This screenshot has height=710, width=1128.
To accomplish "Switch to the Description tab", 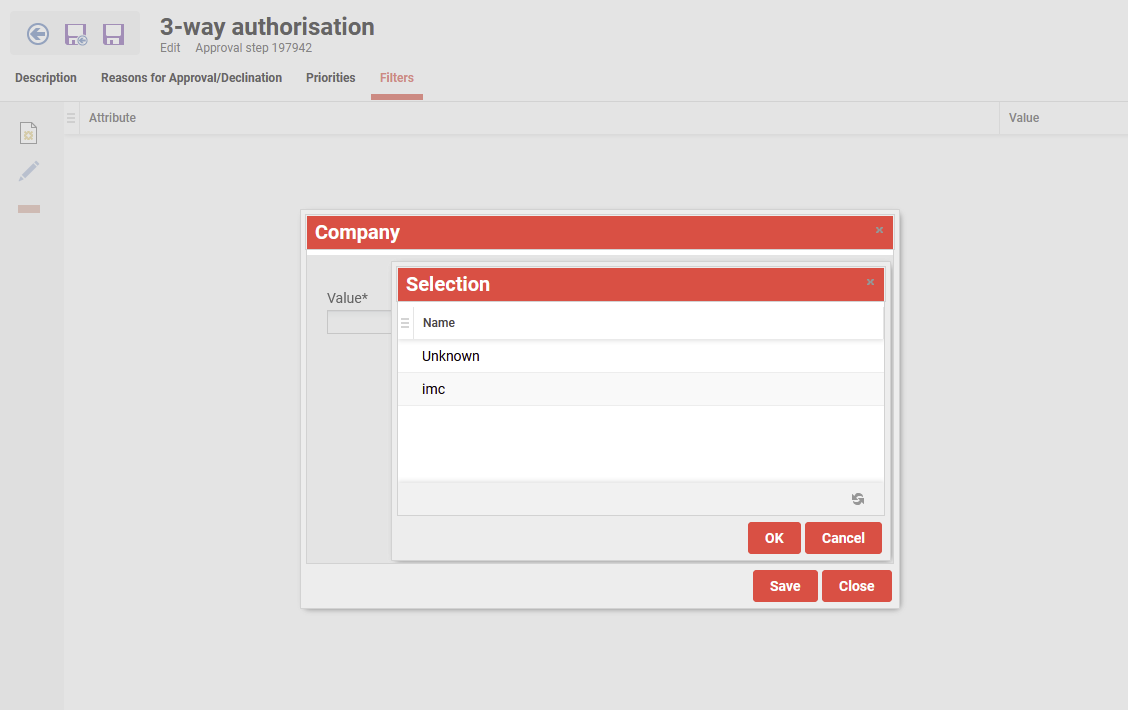I will [x=46, y=78].
